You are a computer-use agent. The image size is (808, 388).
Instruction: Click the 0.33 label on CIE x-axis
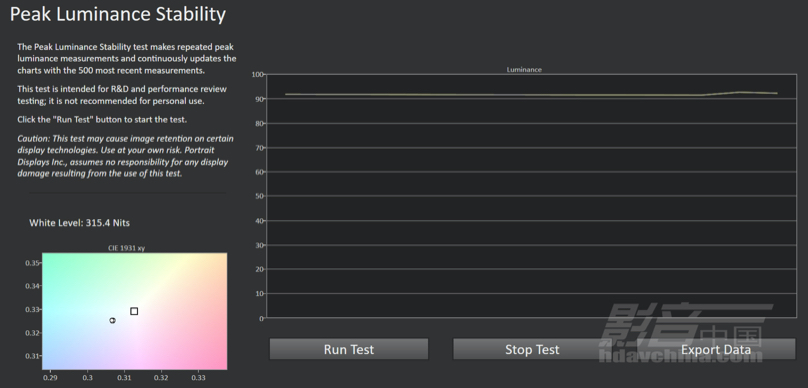pyautogui.click(x=198, y=378)
